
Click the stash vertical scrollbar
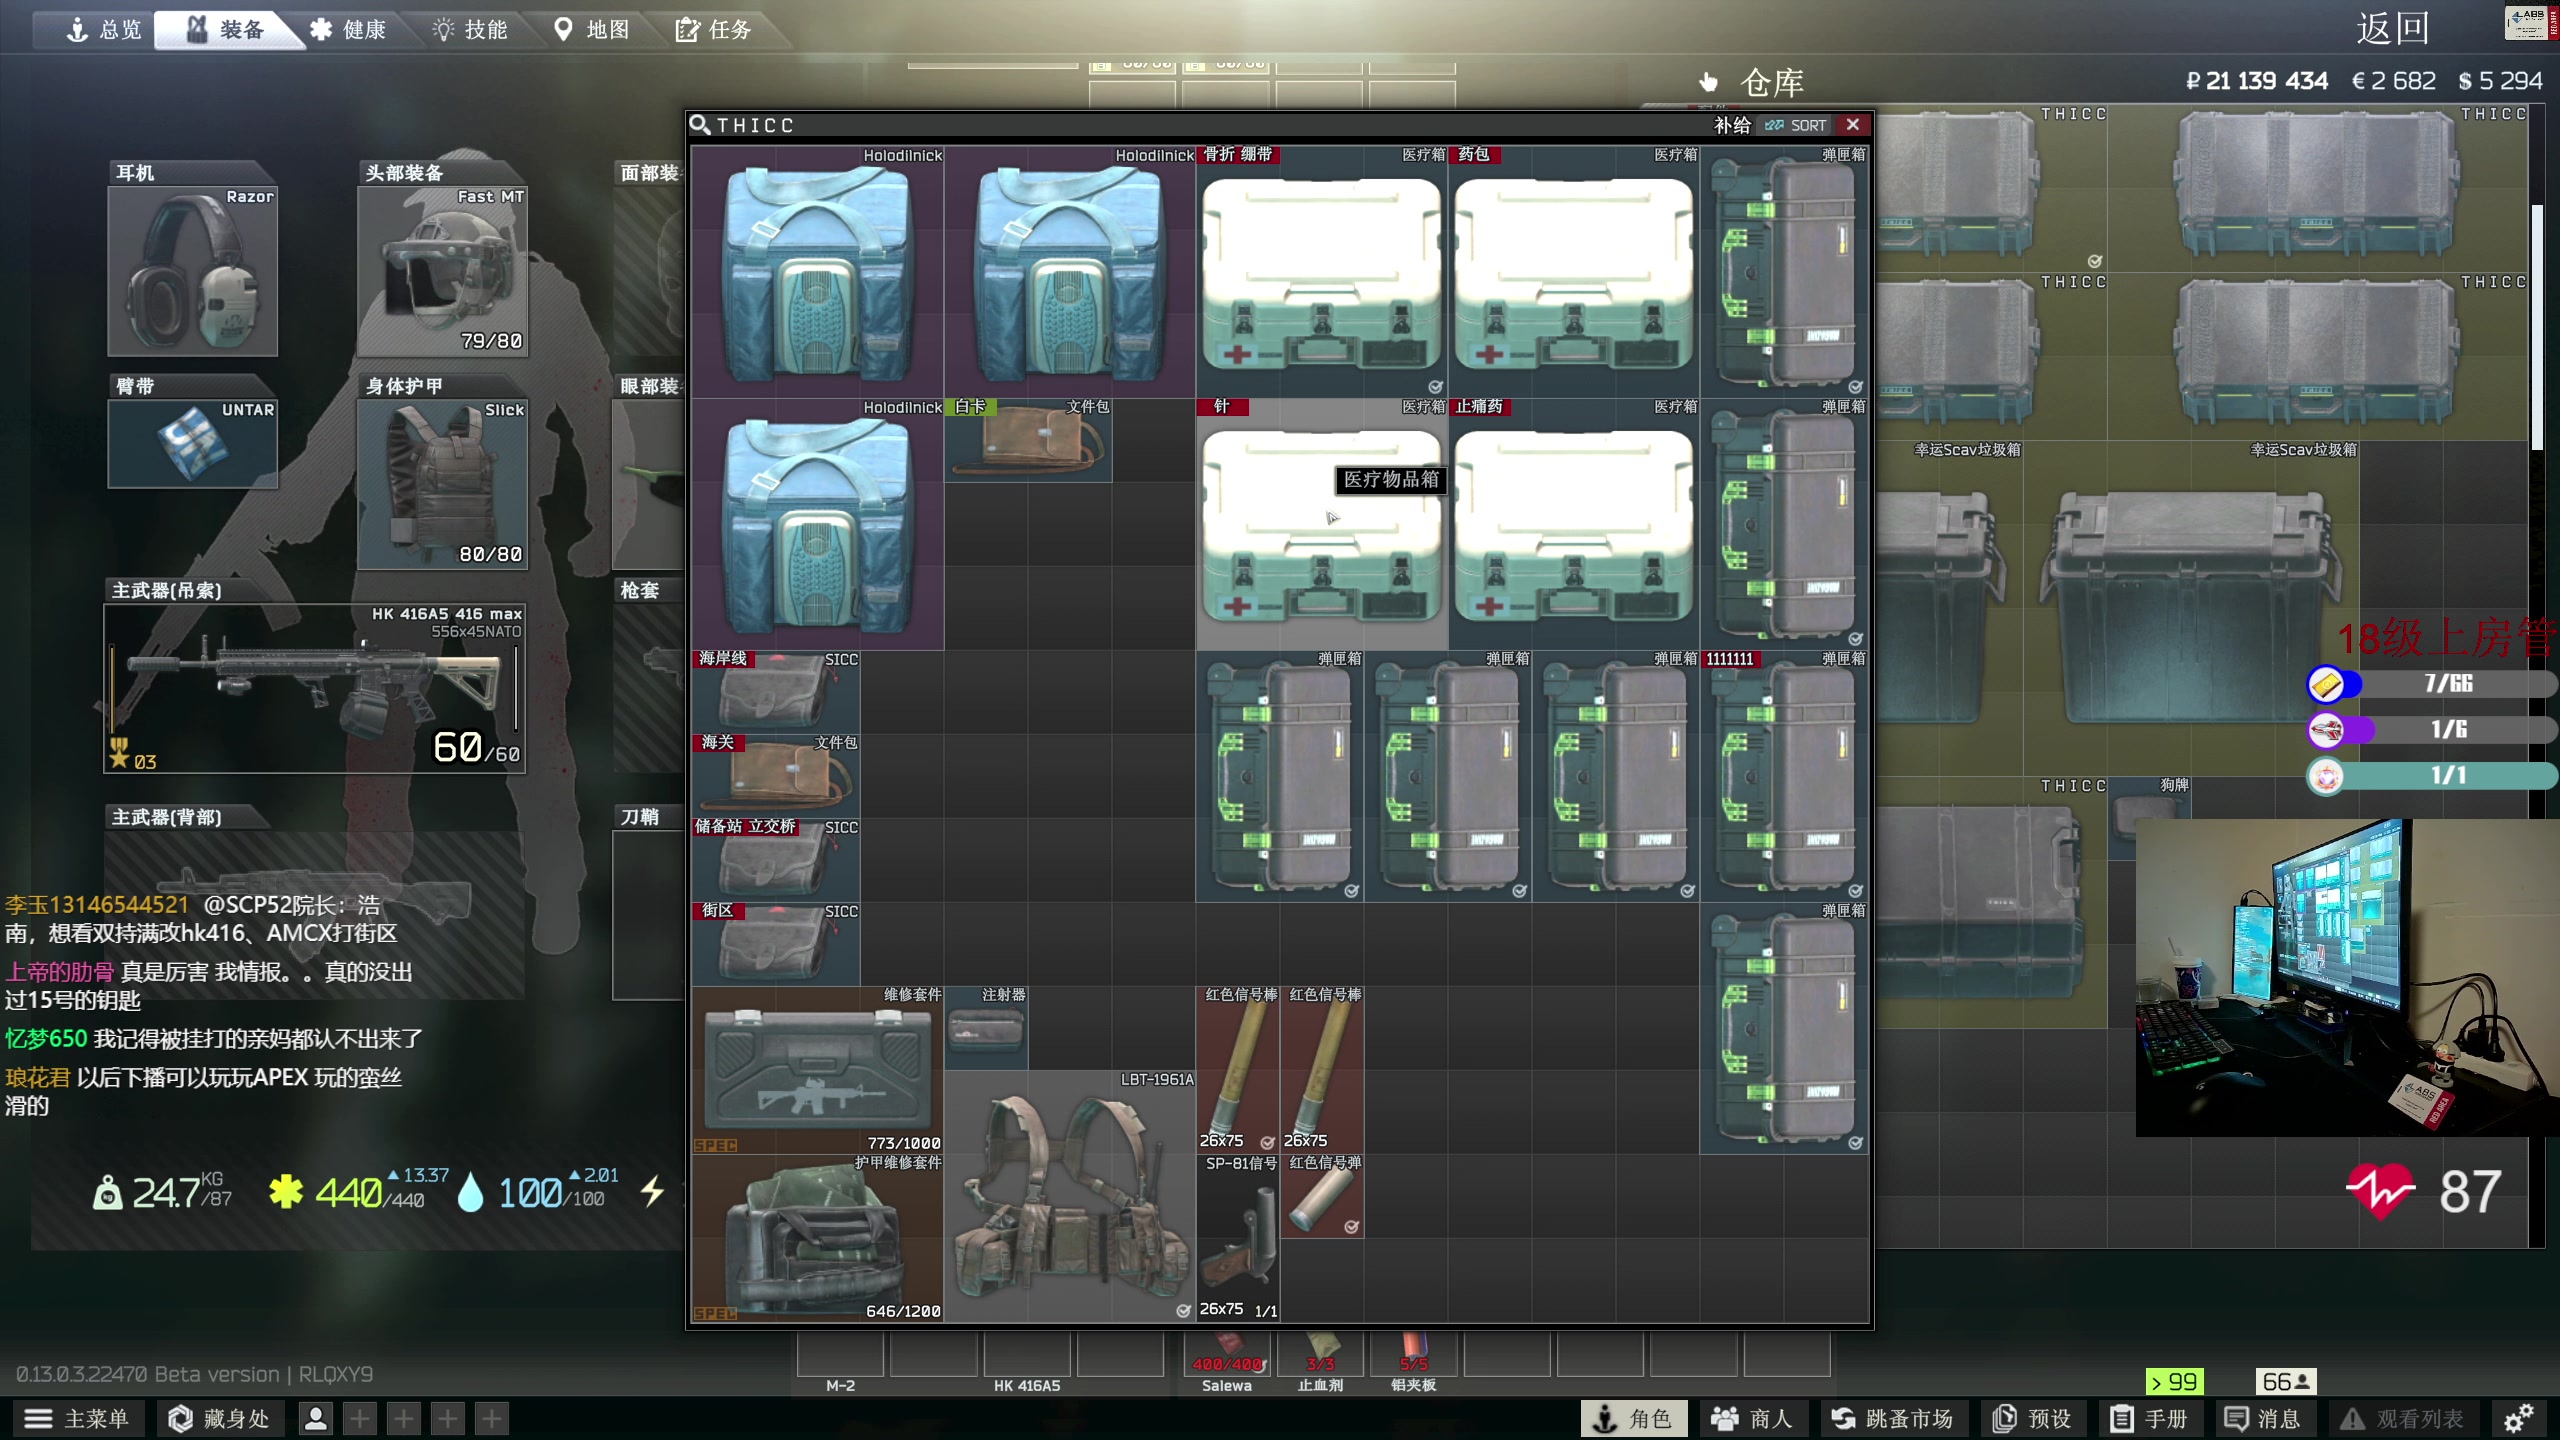[x=2535, y=326]
